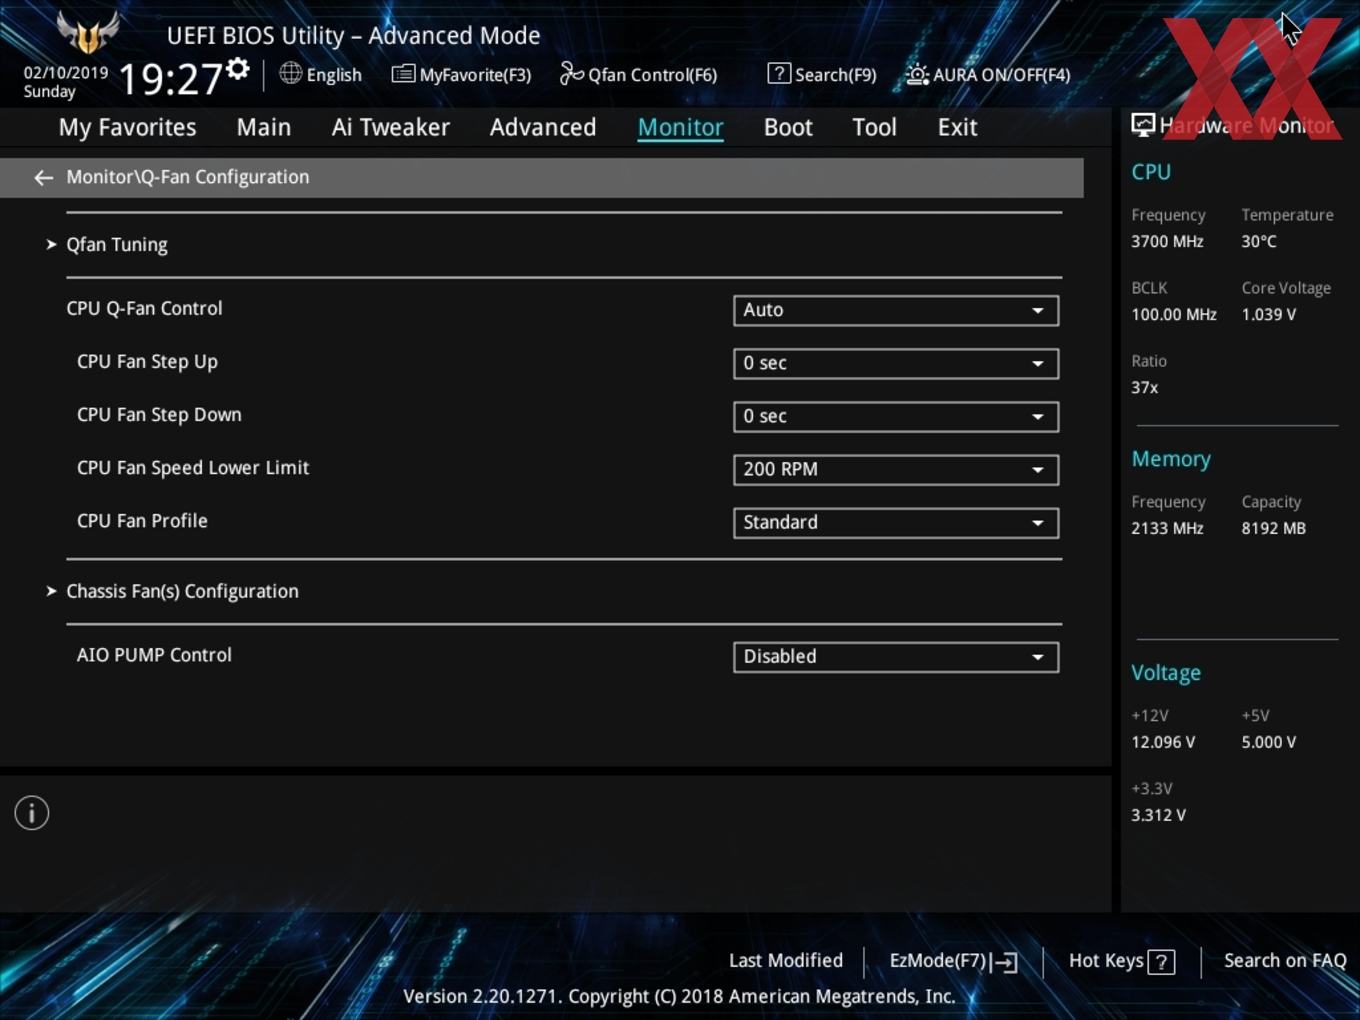Click CPU Fan Step Down label
This screenshot has width=1360, height=1020.
click(159, 415)
